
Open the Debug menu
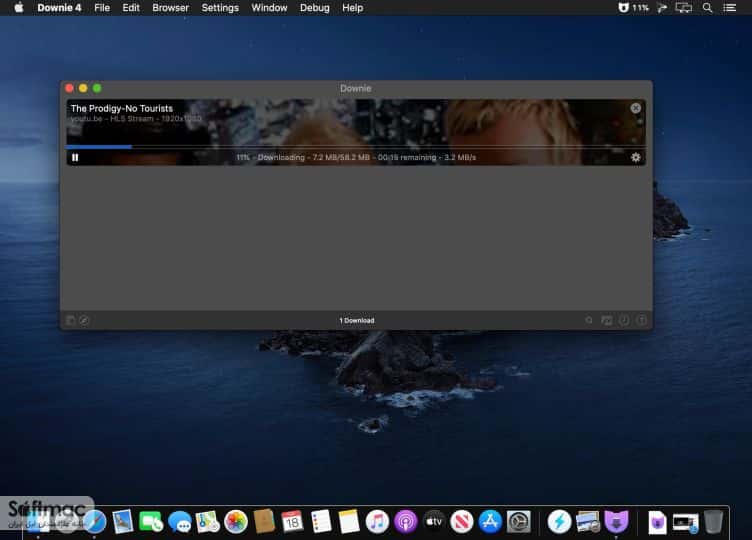(x=315, y=8)
